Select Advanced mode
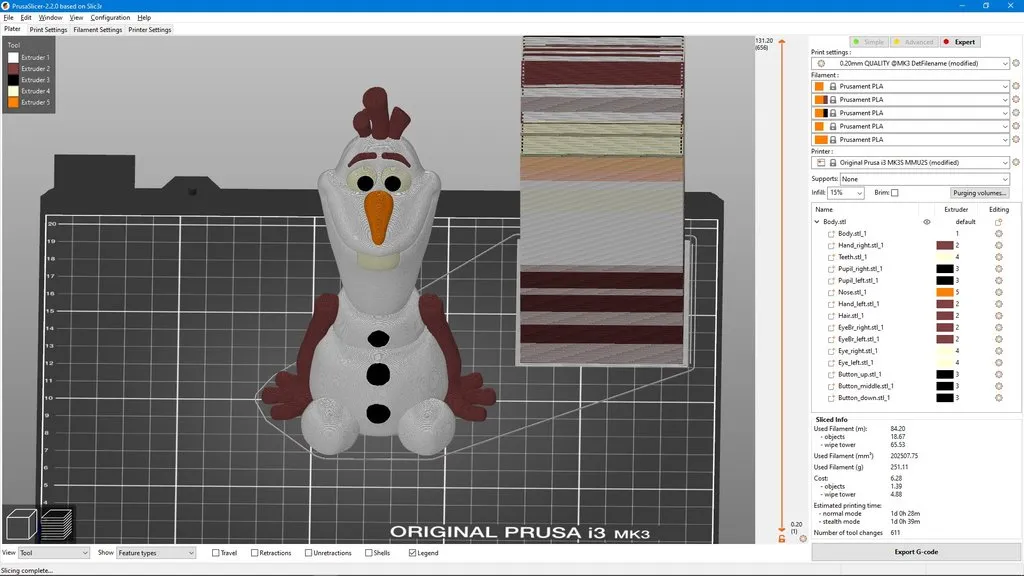This screenshot has height=576, width=1024. click(x=914, y=42)
